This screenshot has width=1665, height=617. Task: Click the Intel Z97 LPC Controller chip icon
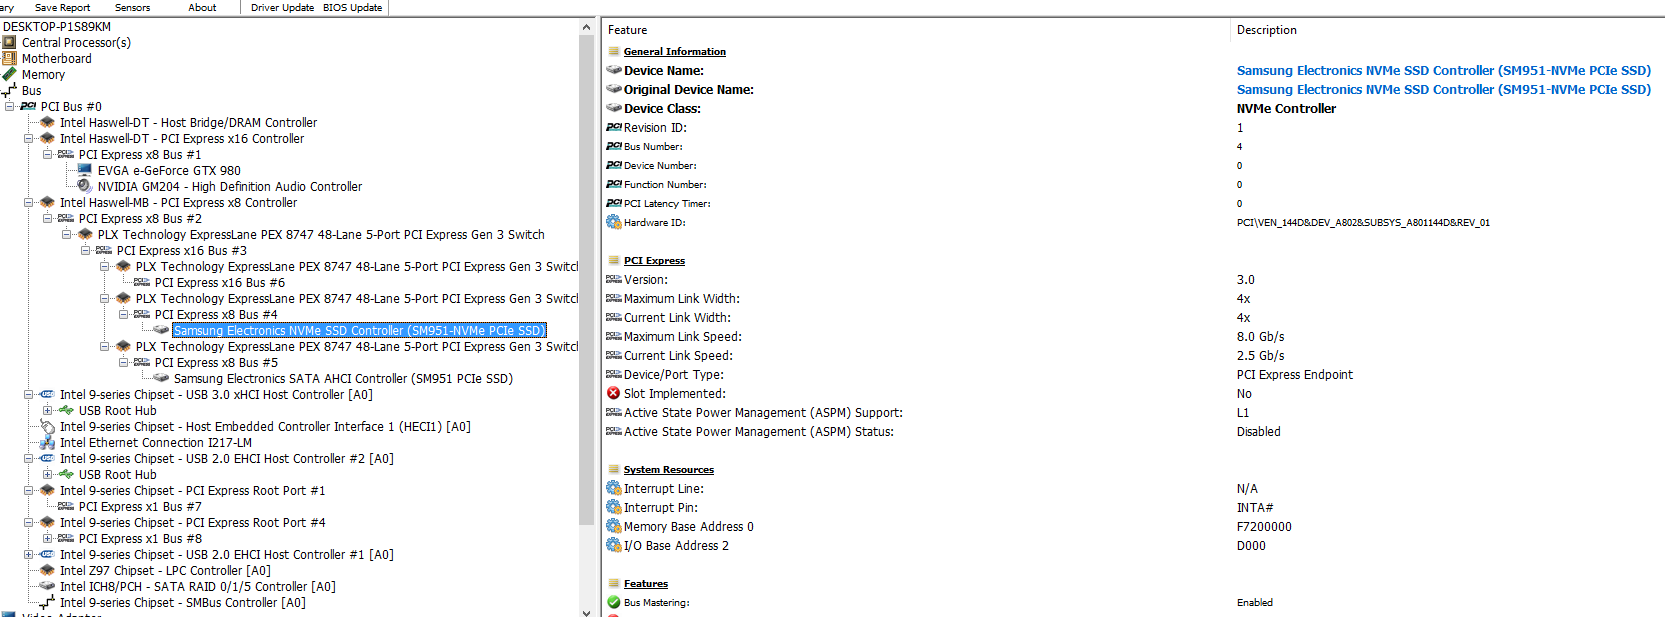[47, 571]
